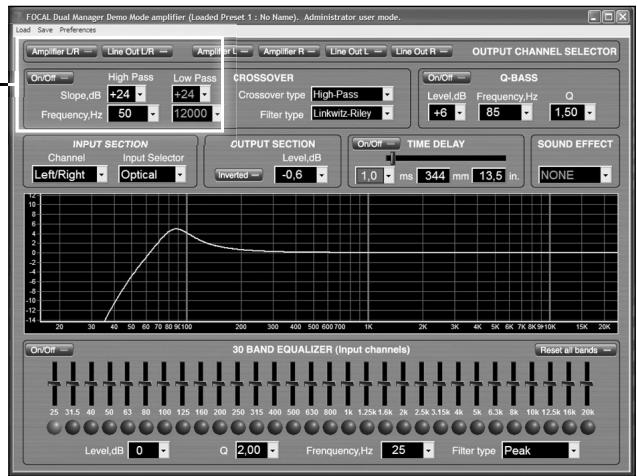Select the 5k band round button
The width and height of the screenshot is (637, 476).
click(477, 427)
